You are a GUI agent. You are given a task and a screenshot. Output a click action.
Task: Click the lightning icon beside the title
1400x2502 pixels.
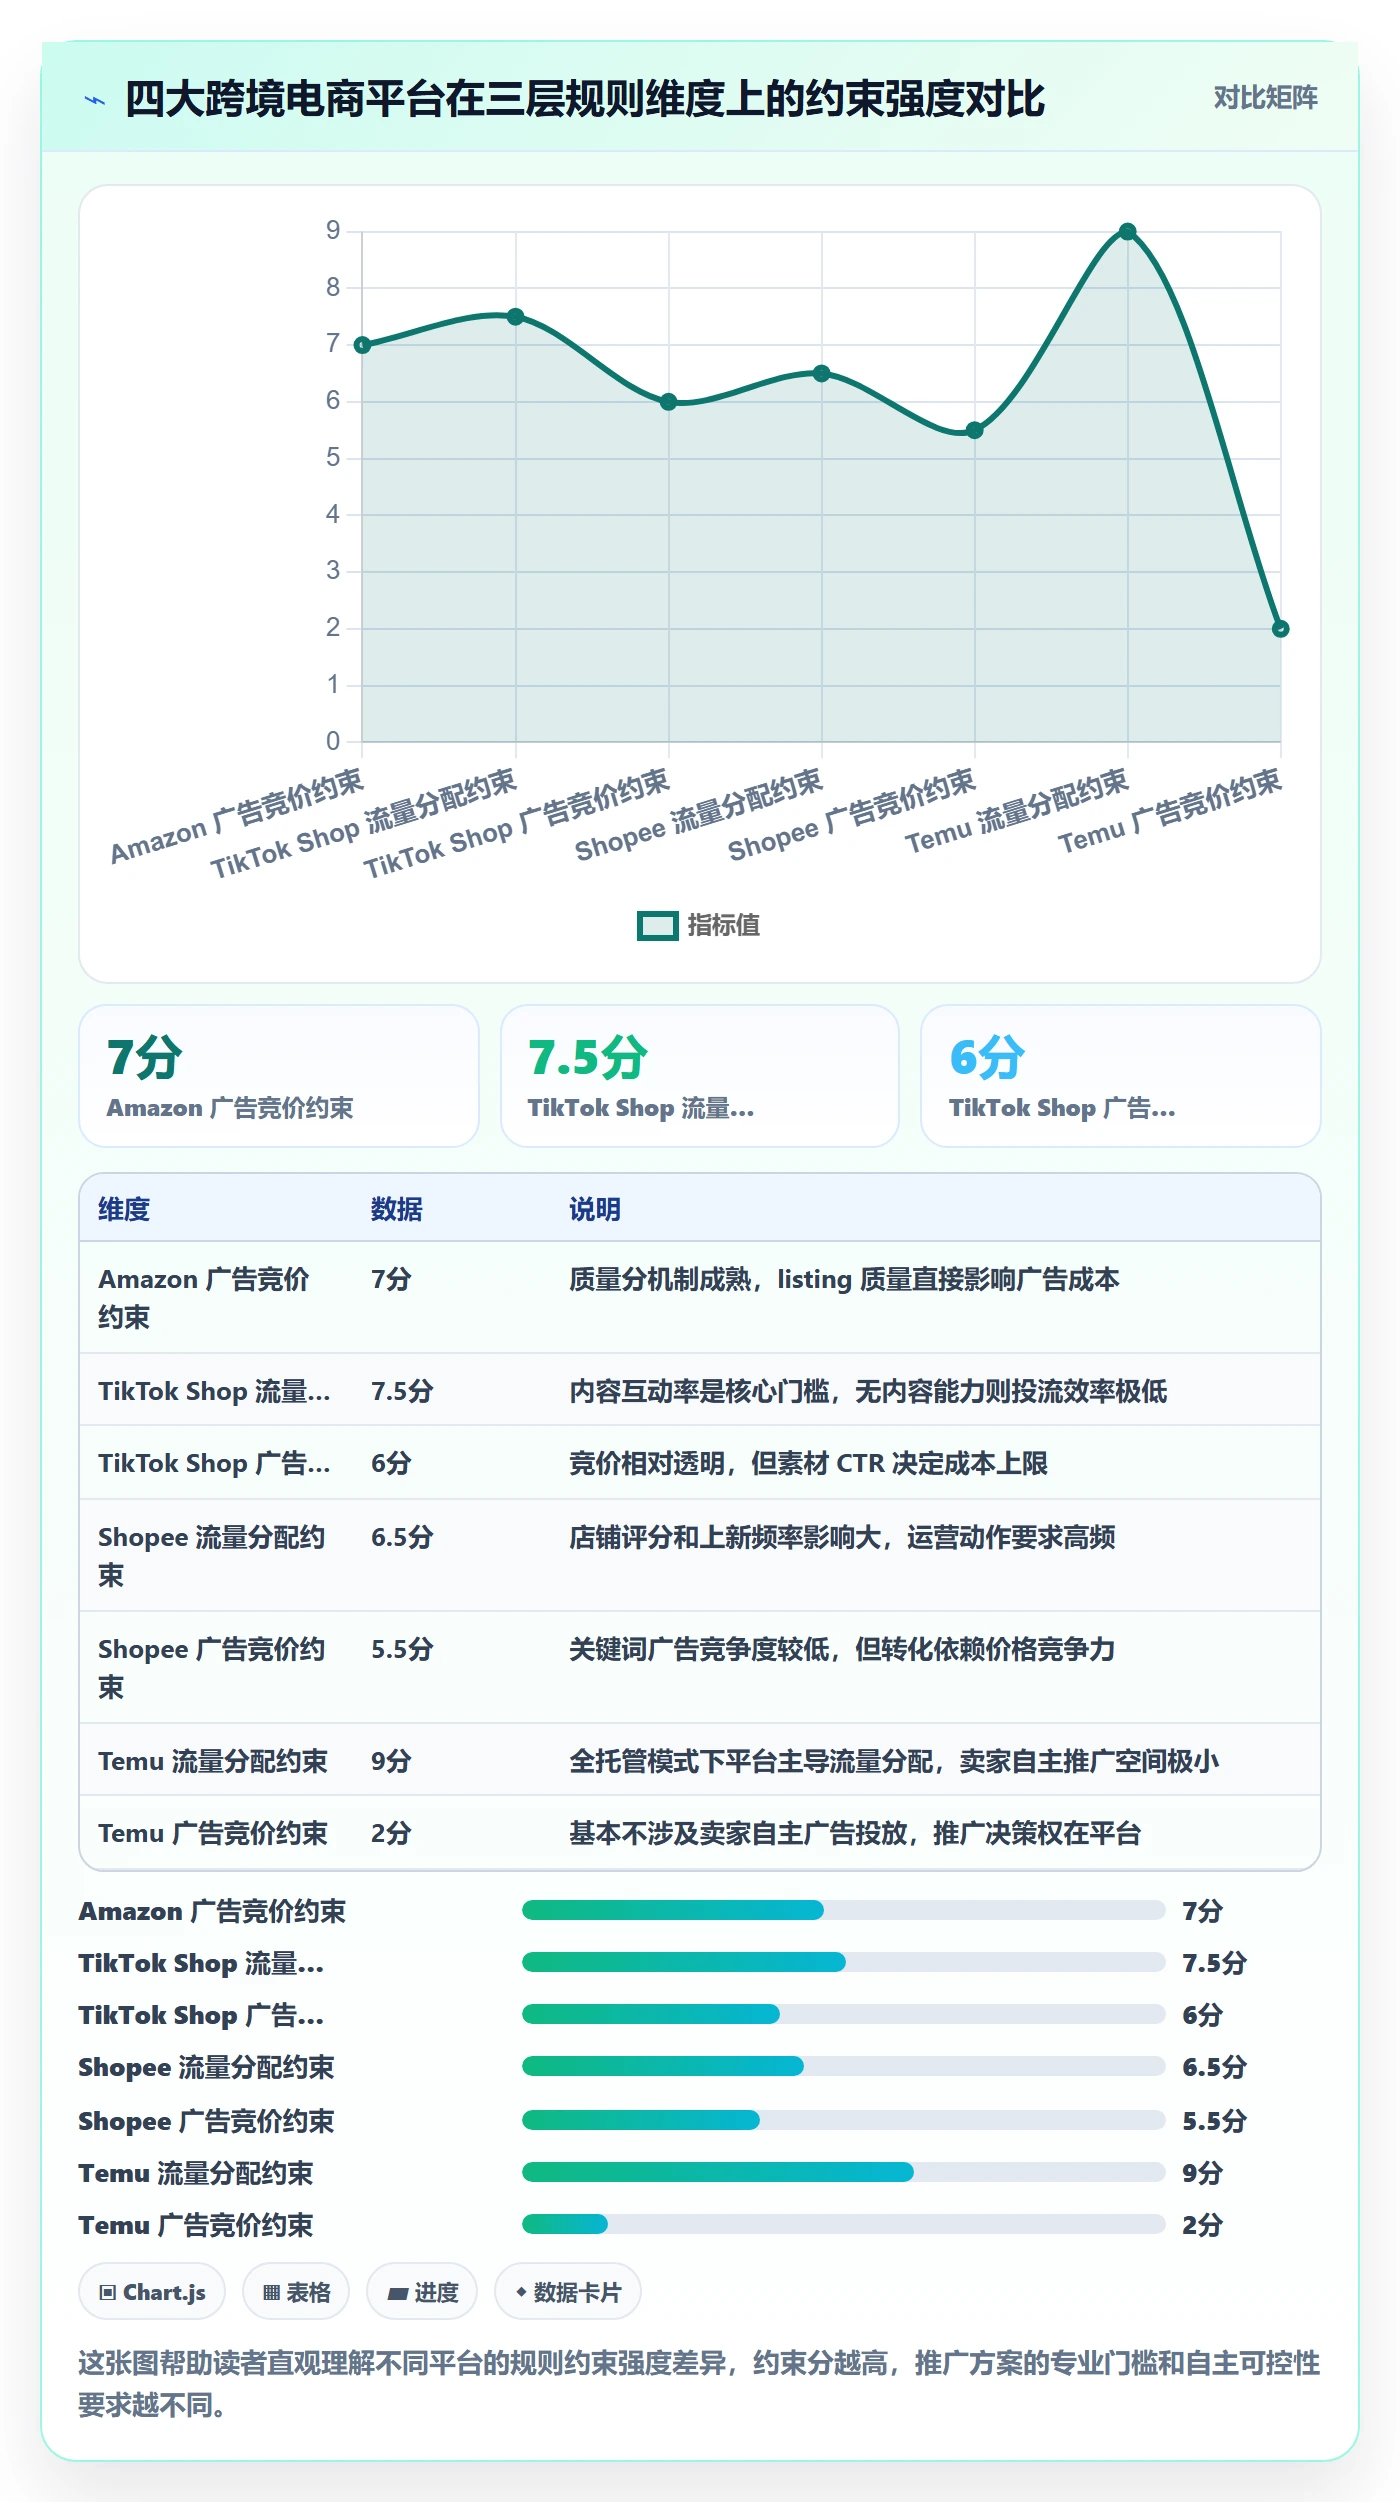point(95,100)
